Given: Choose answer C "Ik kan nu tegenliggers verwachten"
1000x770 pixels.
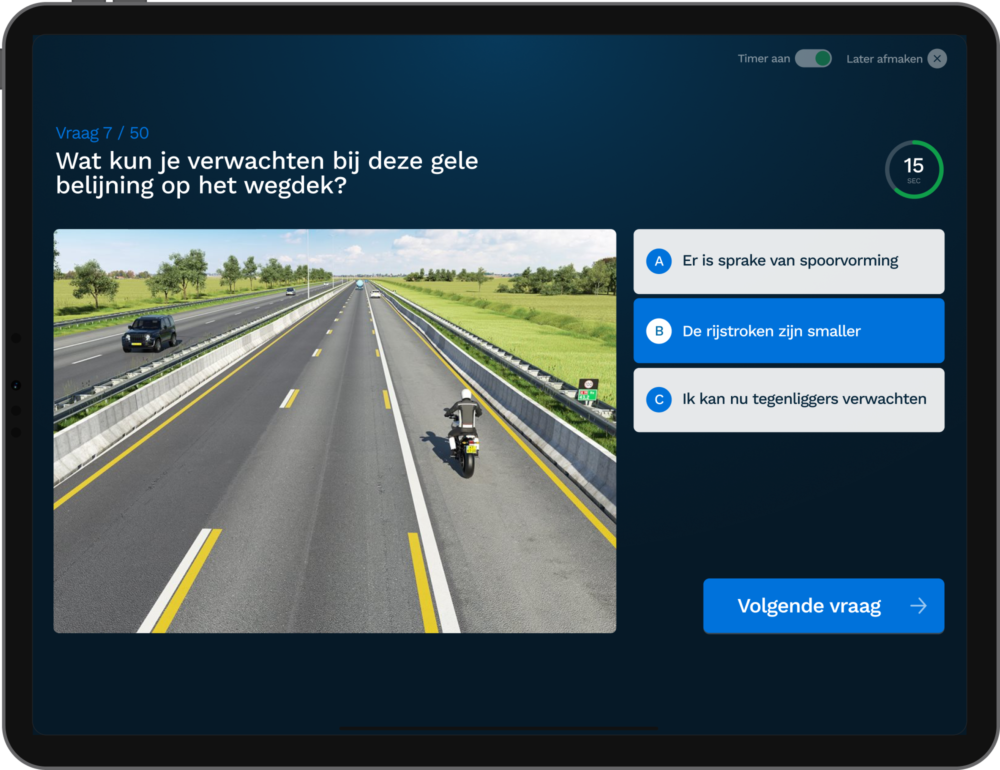Looking at the screenshot, I should (x=788, y=399).
